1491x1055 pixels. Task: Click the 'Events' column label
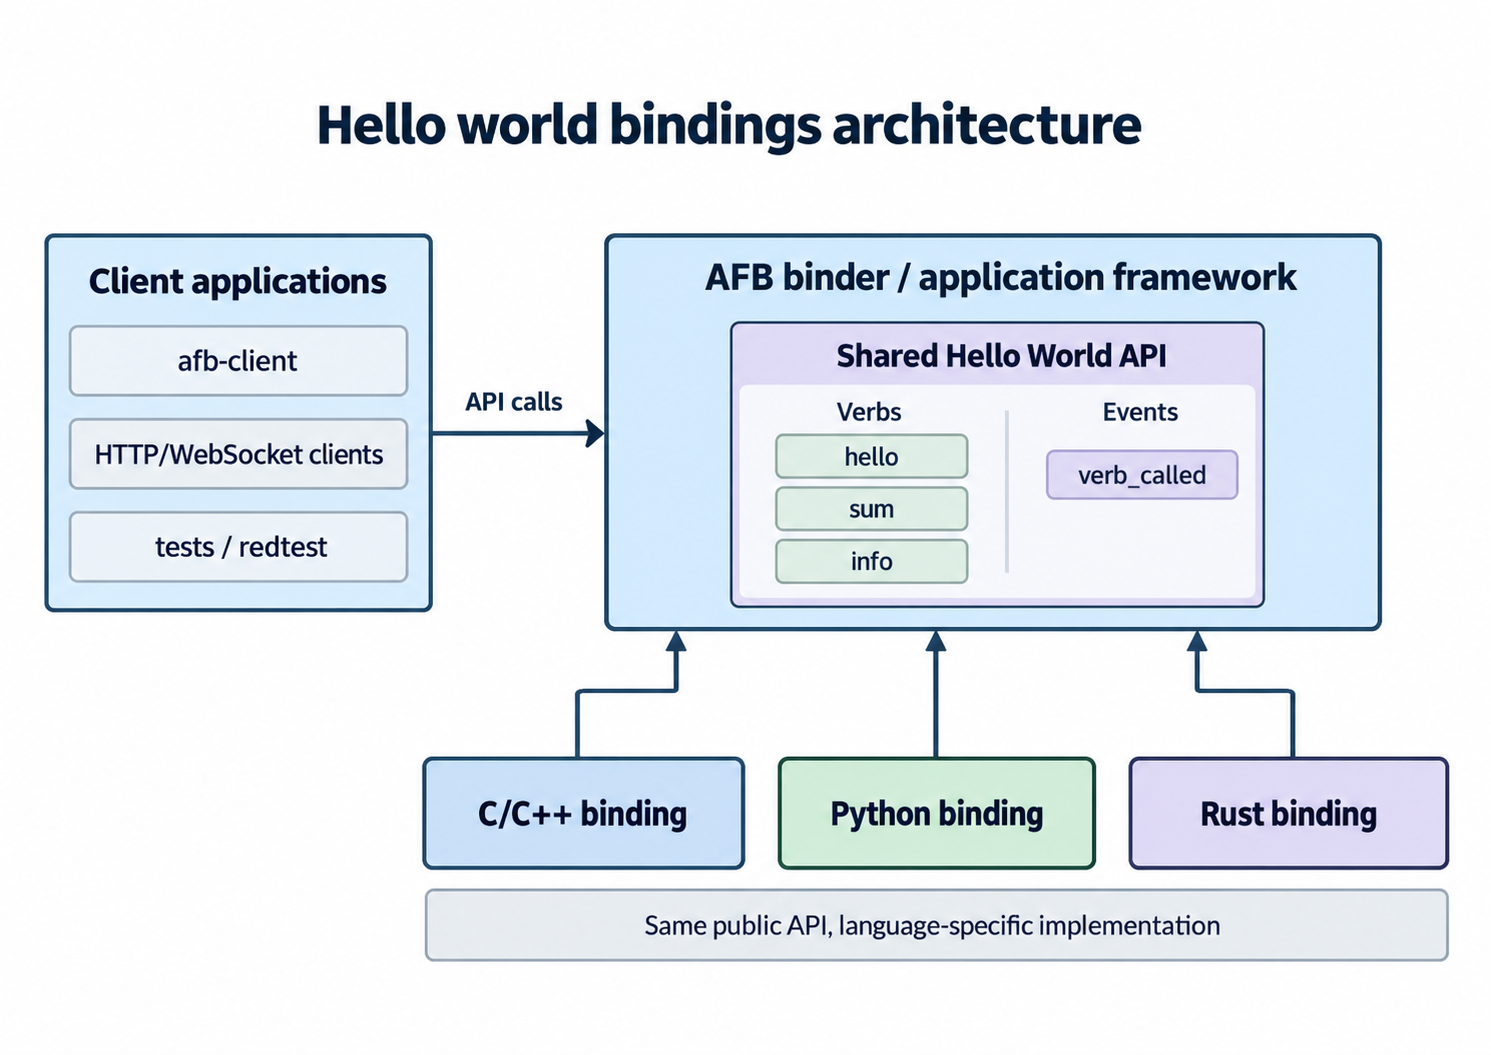(x=1140, y=412)
